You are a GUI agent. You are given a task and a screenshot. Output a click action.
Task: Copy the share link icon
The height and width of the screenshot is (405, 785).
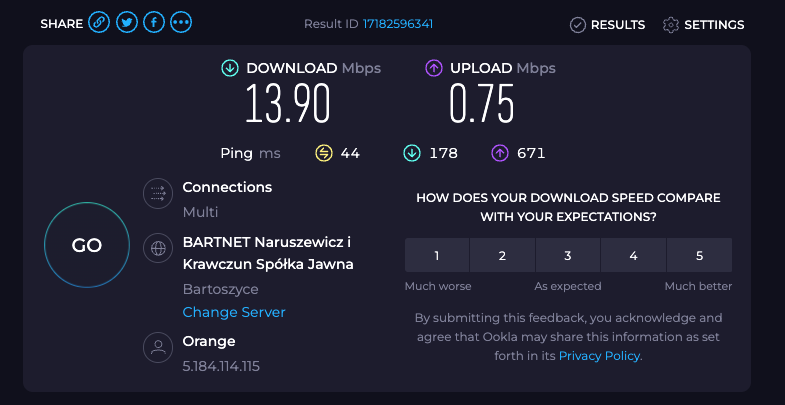(99, 23)
